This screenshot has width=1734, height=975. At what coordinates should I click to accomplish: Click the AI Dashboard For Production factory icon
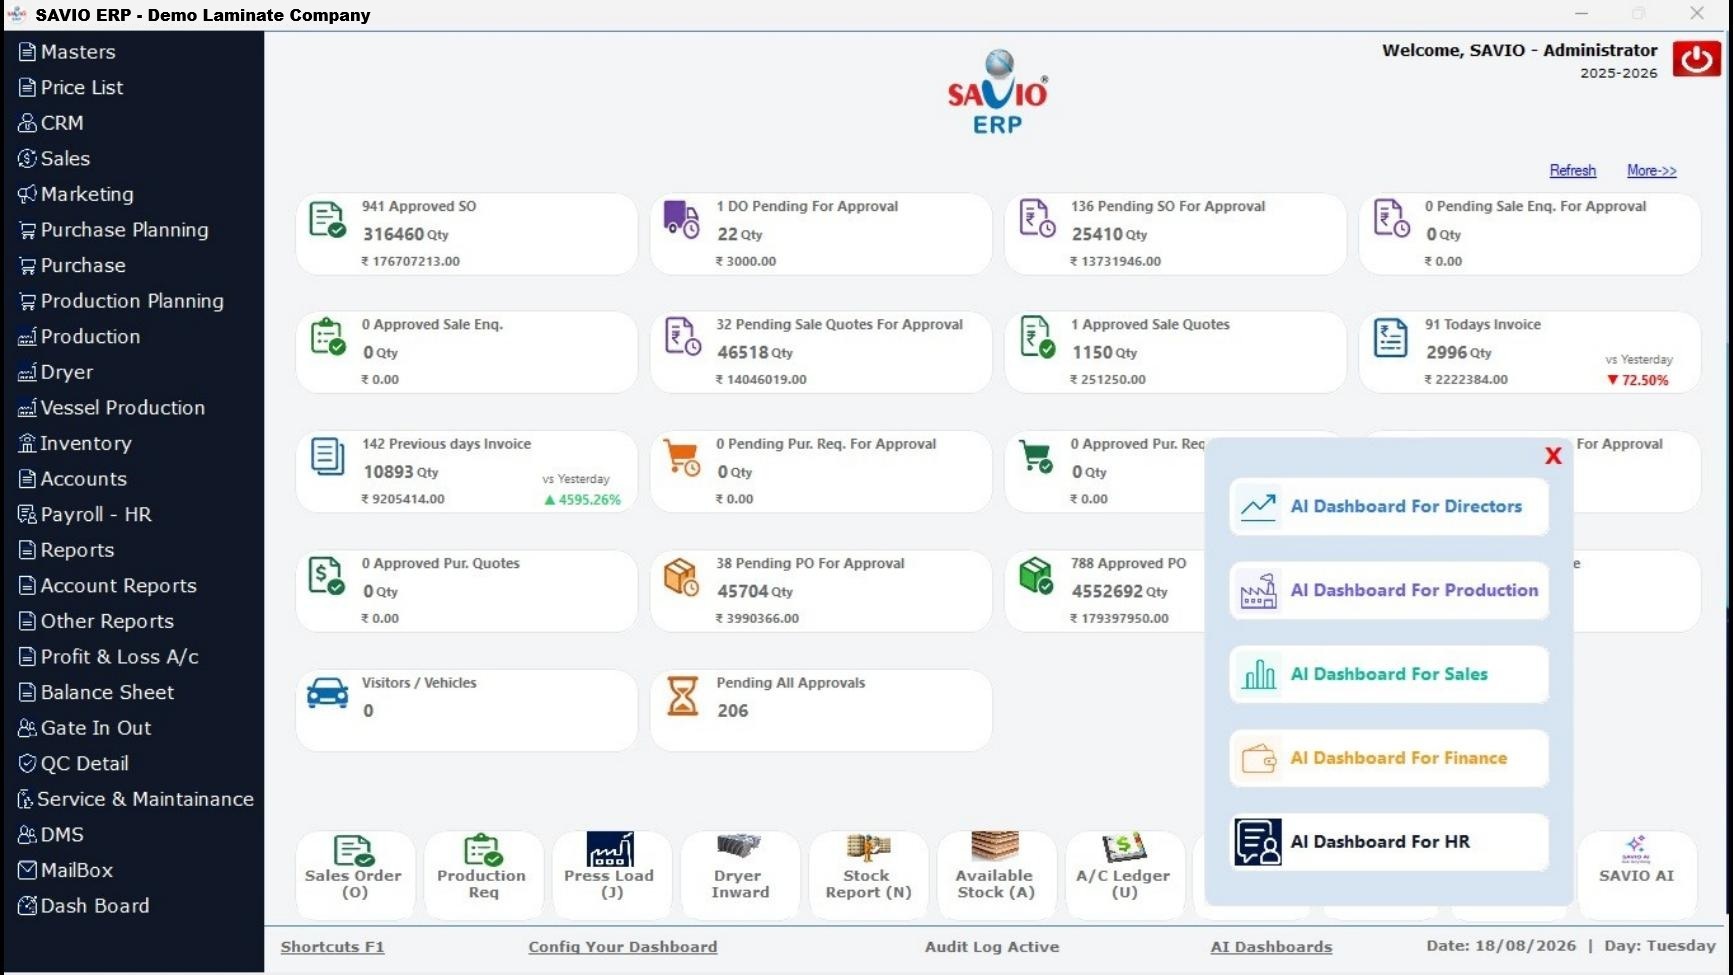click(x=1258, y=591)
